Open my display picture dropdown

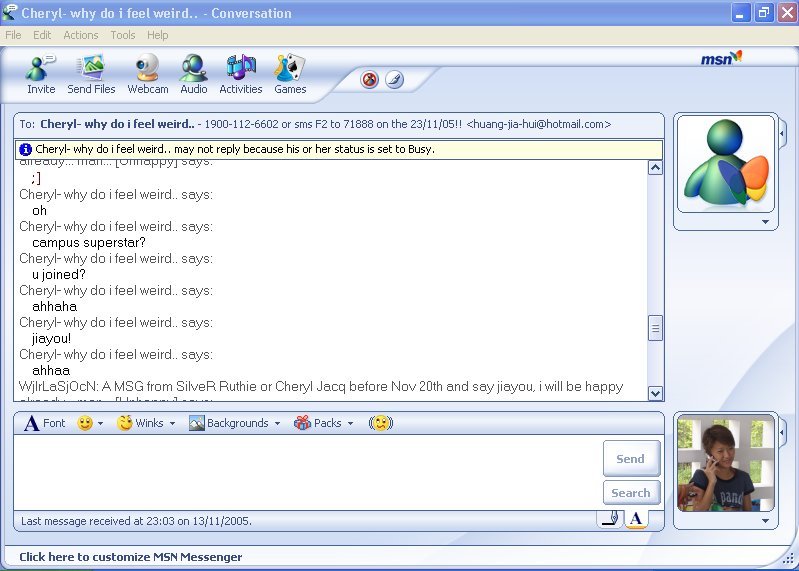click(x=765, y=521)
